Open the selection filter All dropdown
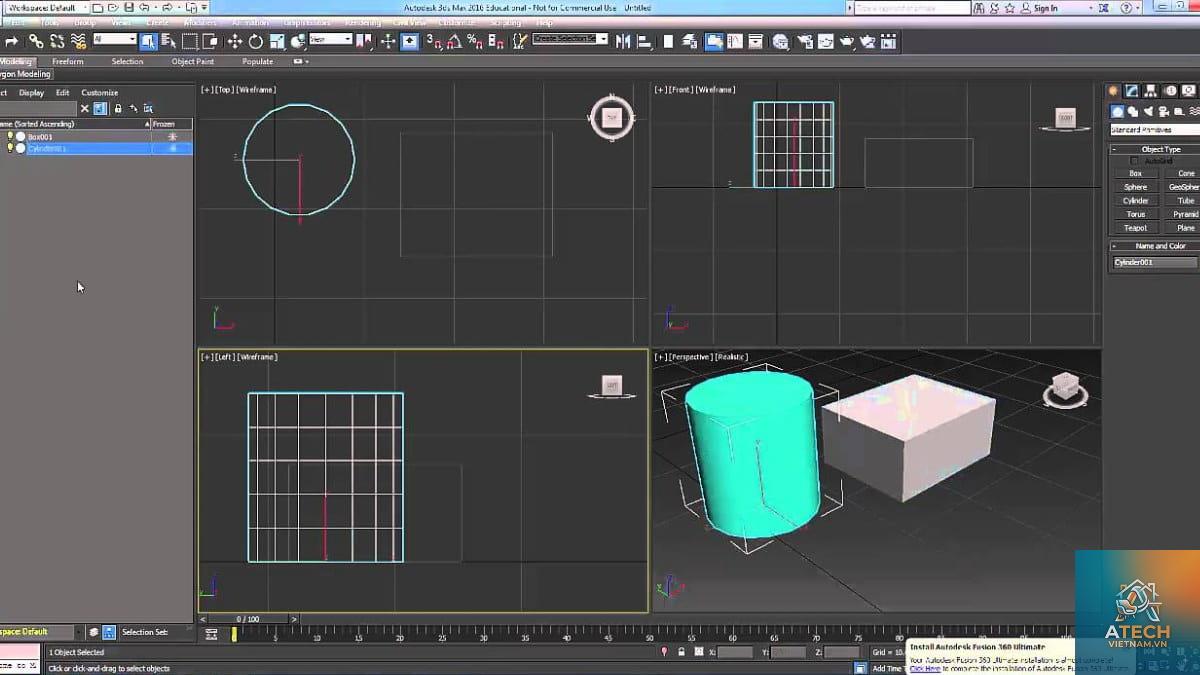 114,39
